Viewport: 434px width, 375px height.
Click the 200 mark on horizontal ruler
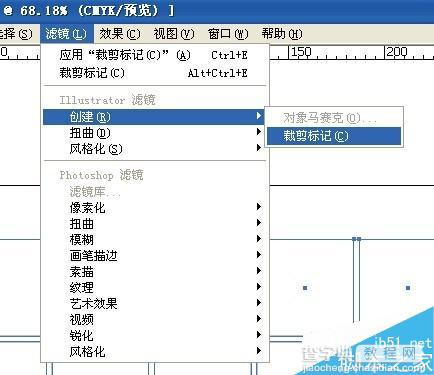click(397, 52)
